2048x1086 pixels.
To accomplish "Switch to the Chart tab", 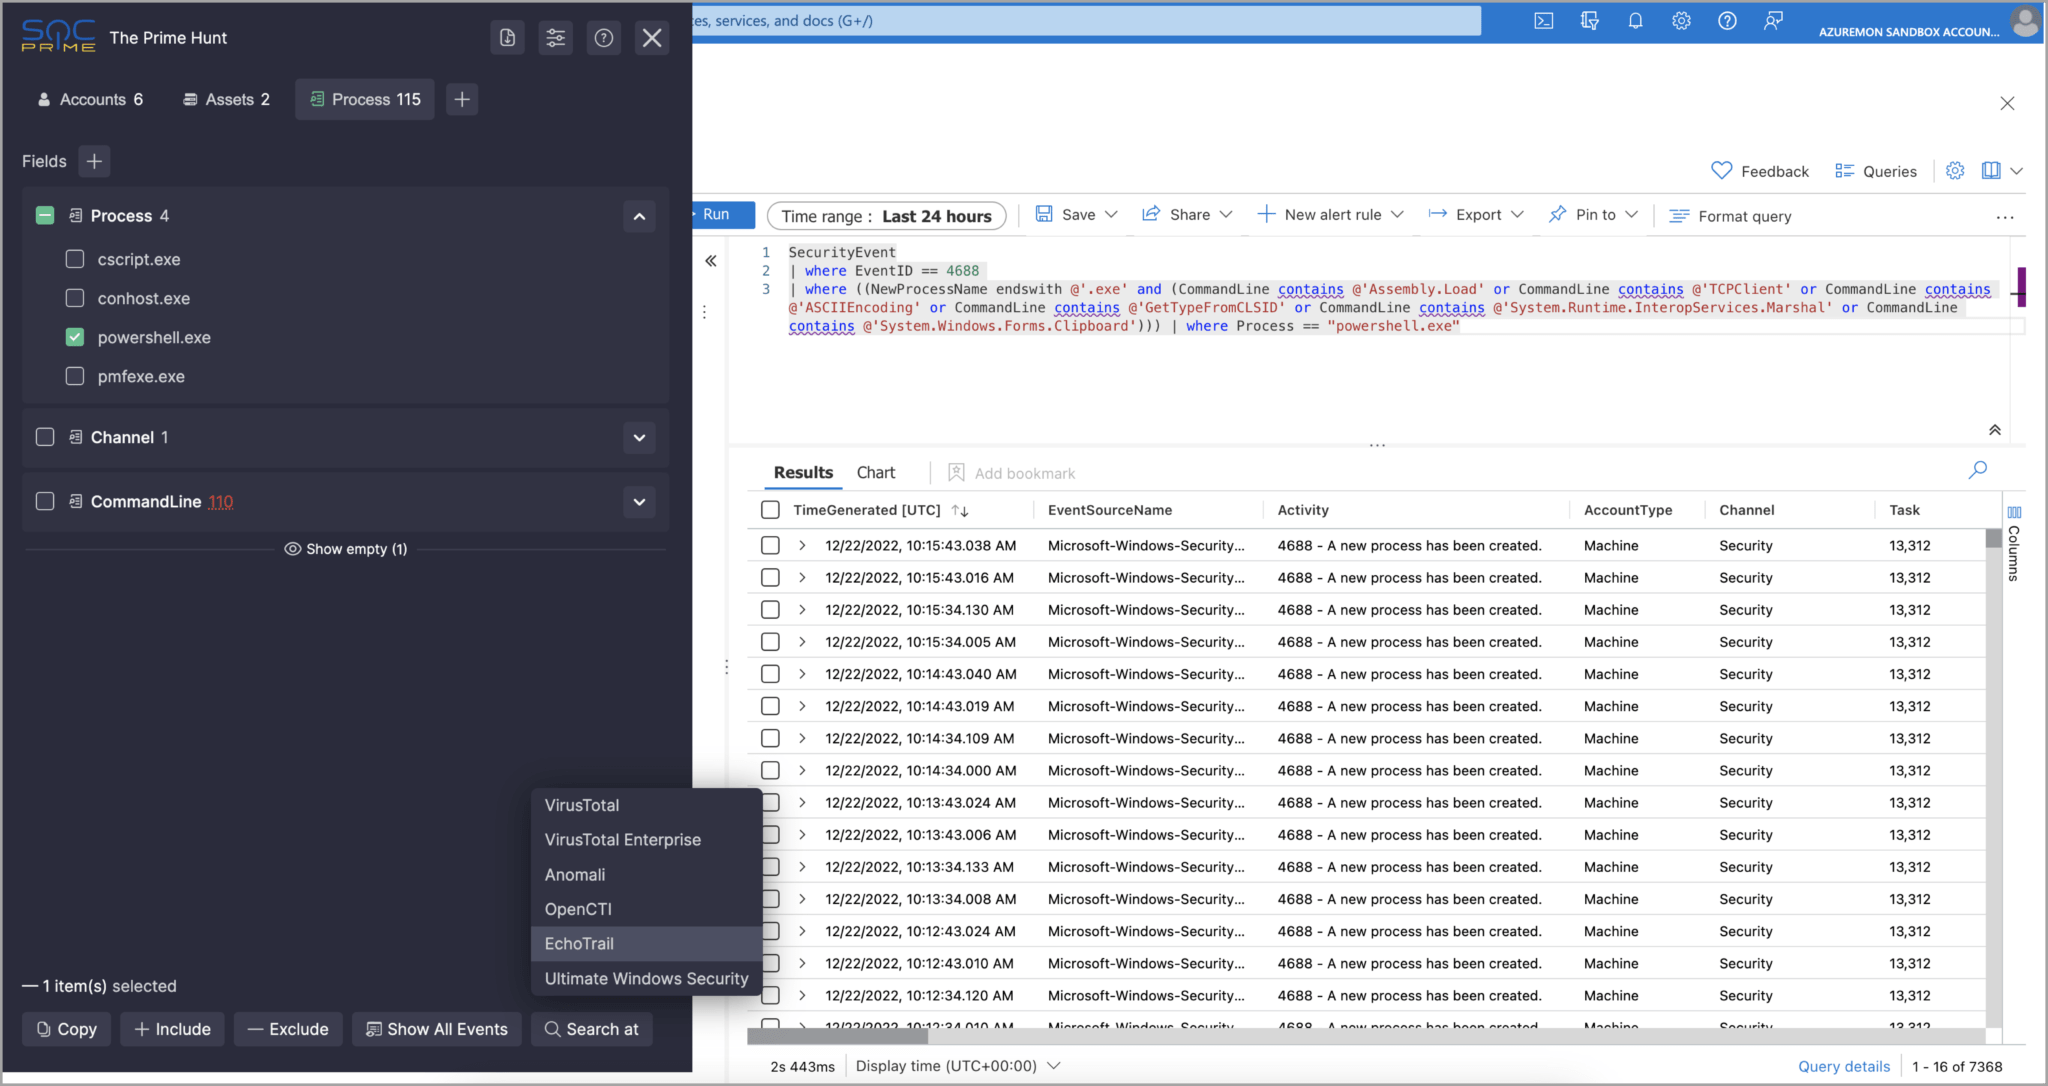I will 875,472.
